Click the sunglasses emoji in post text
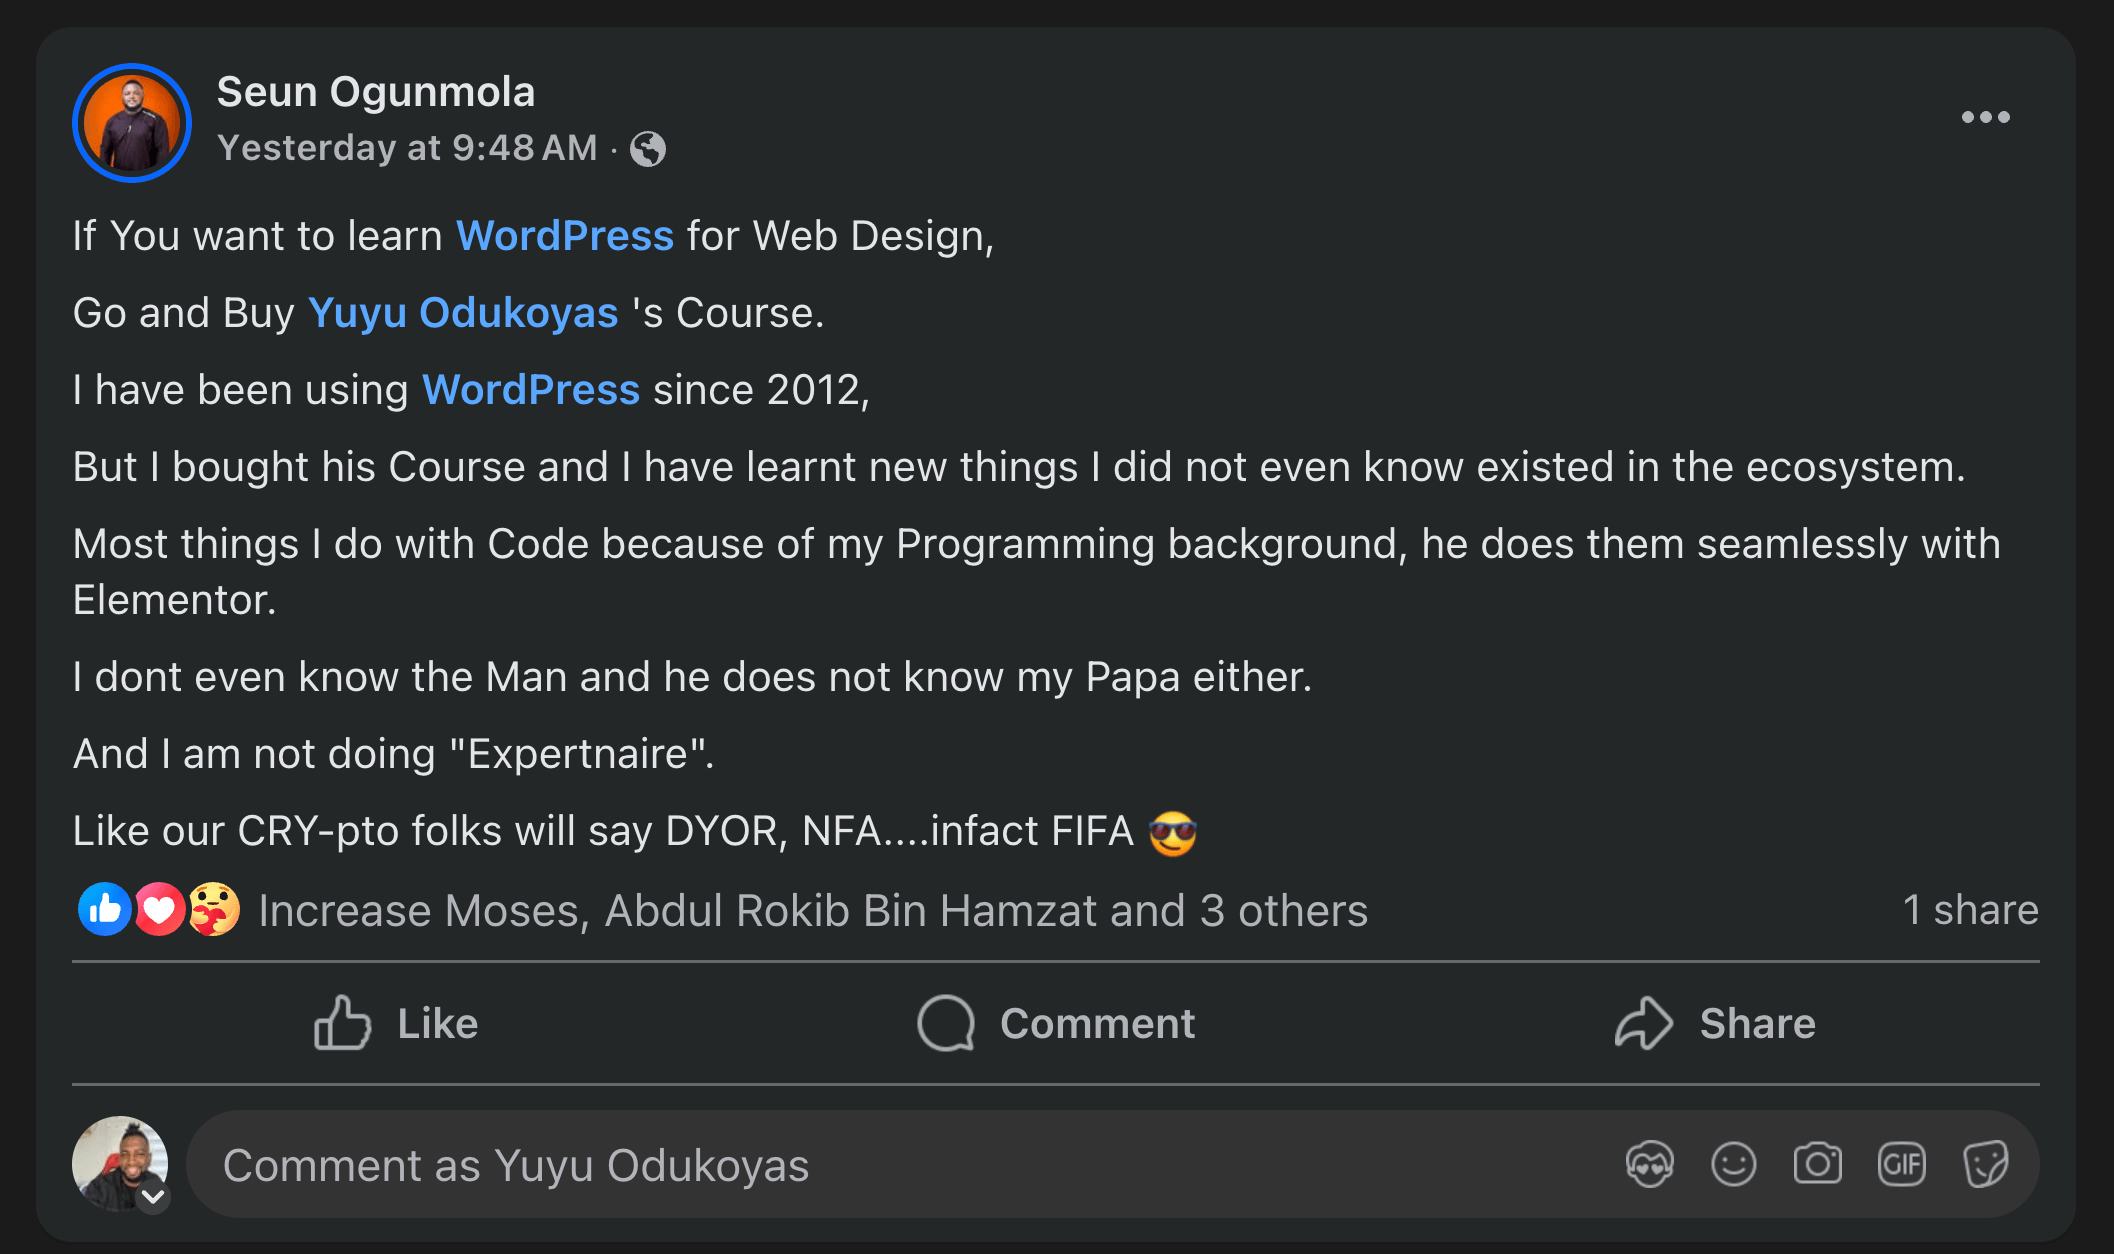 [x=1173, y=833]
